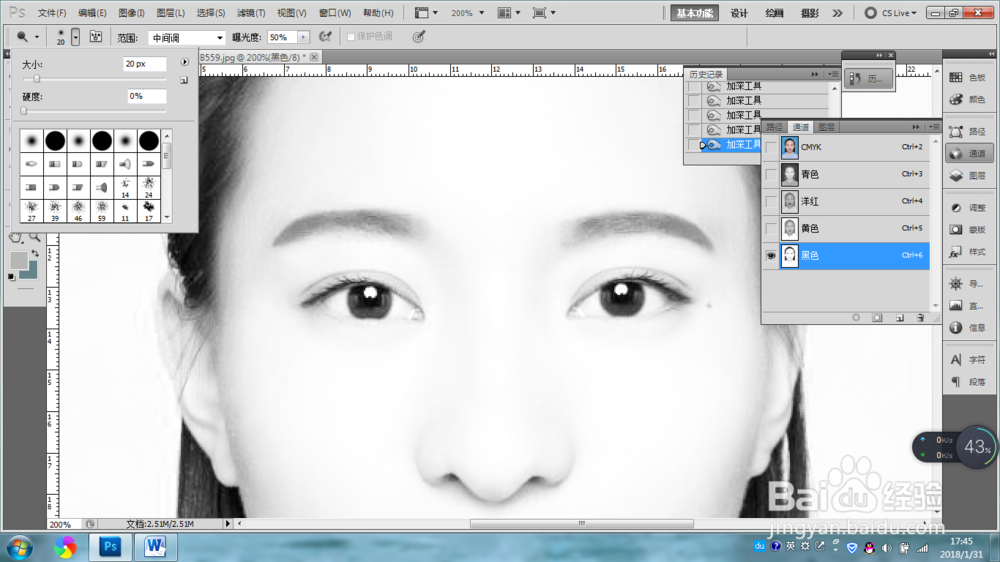
Task: Save selection as channel in Channels panel
Action: [878, 318]
